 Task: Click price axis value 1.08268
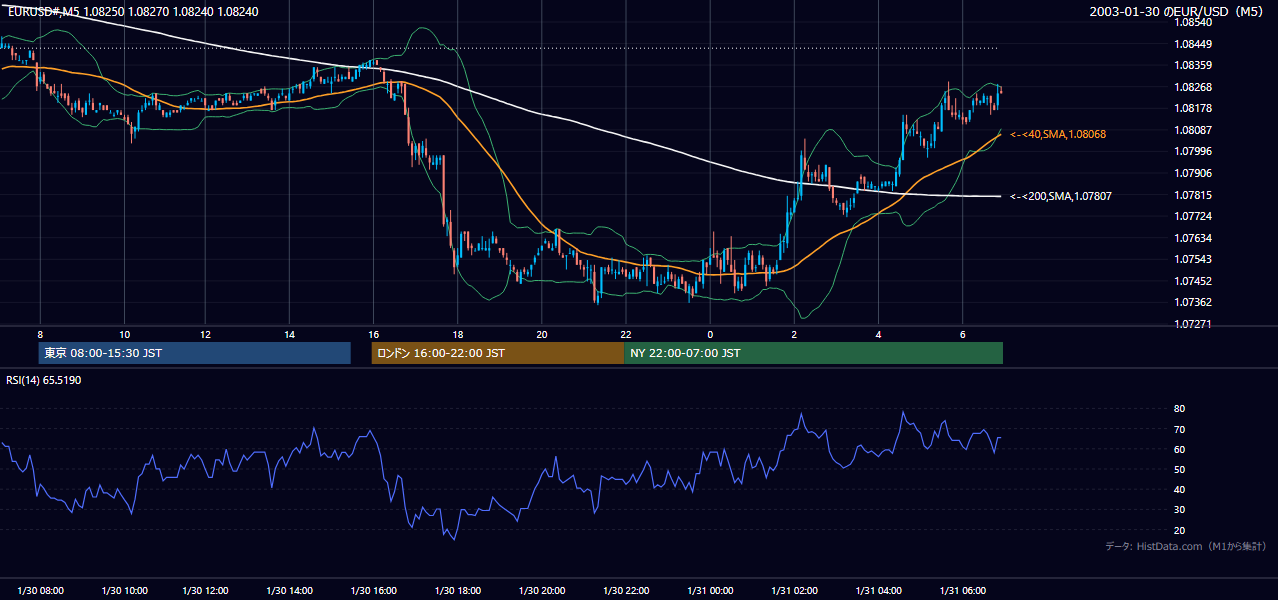(1195, 87)
